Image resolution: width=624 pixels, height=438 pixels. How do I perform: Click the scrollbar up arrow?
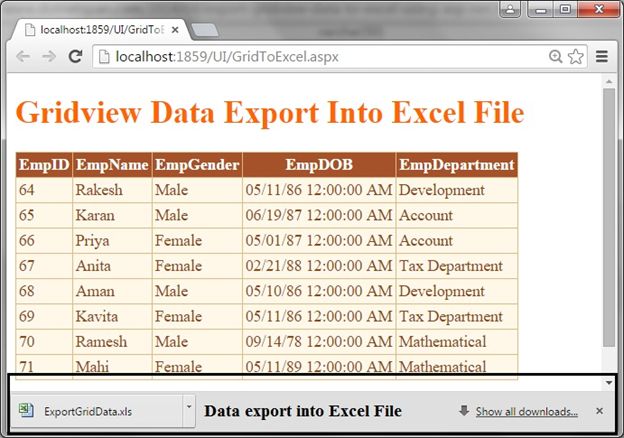click(609, 82)
